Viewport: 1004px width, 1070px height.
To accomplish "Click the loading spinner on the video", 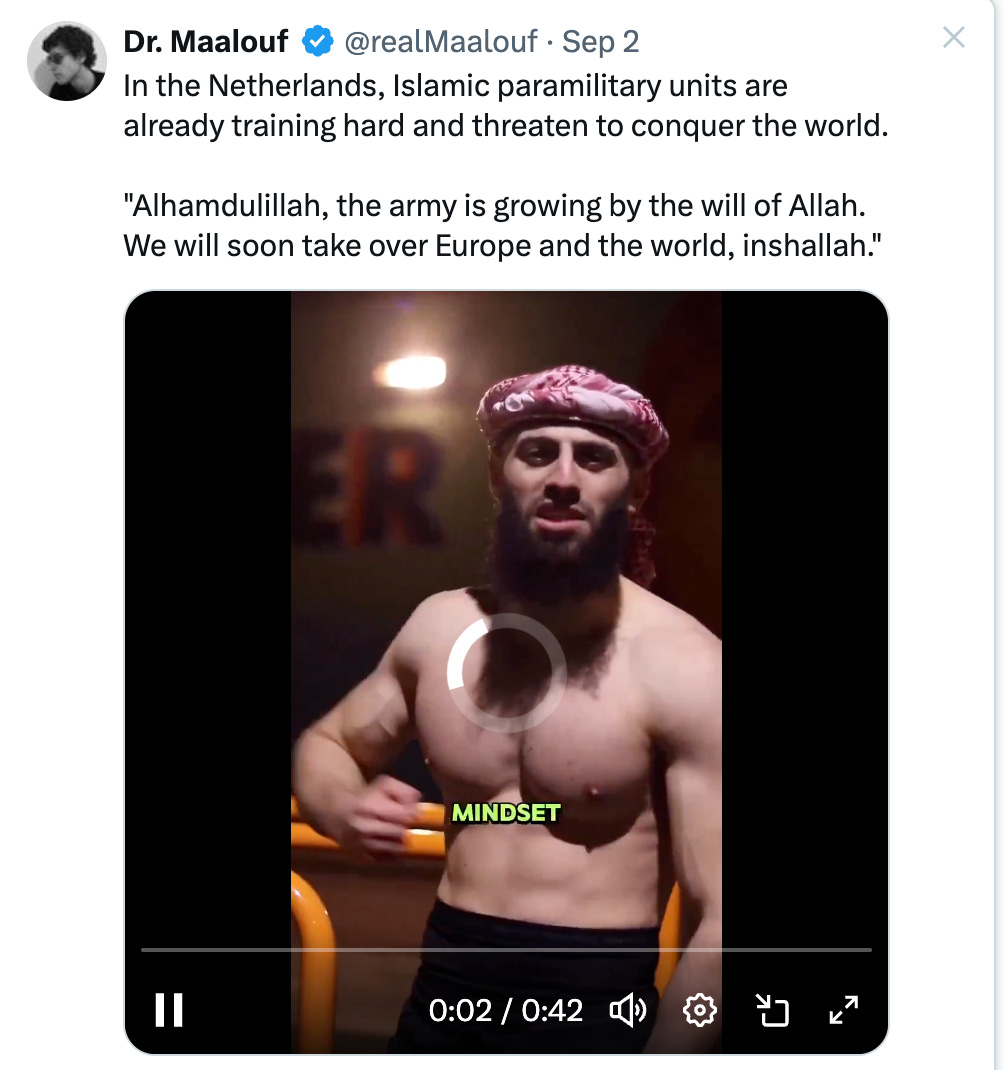I will point(506,673).
